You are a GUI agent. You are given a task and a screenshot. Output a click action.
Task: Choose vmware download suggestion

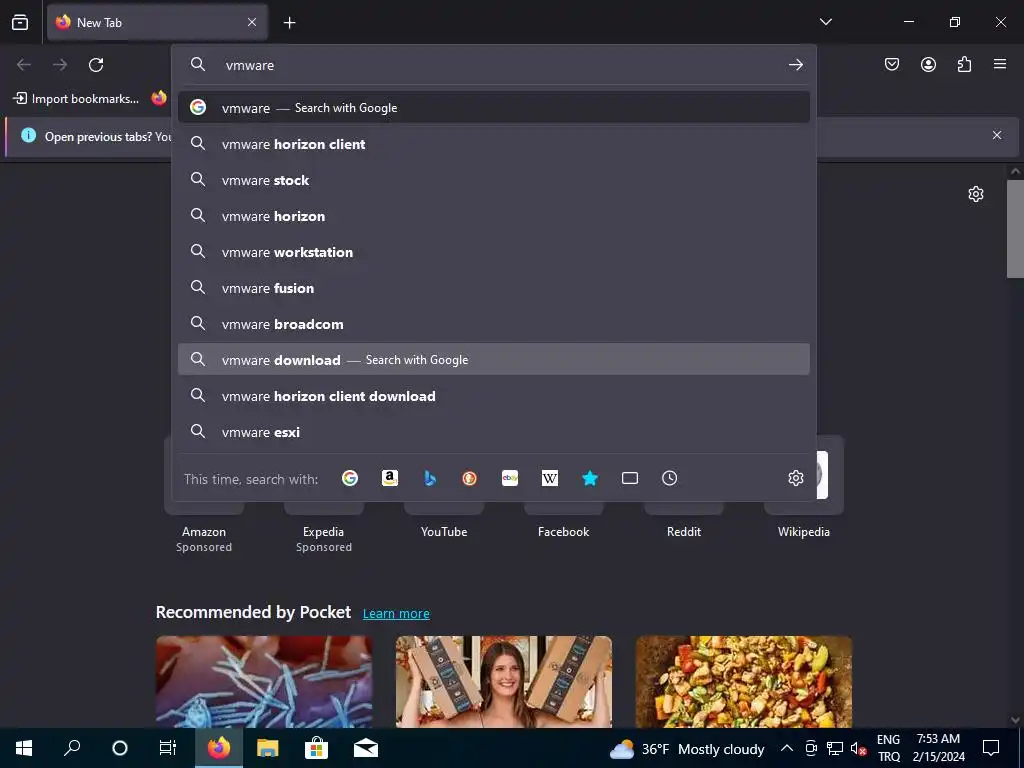point(494,359)
